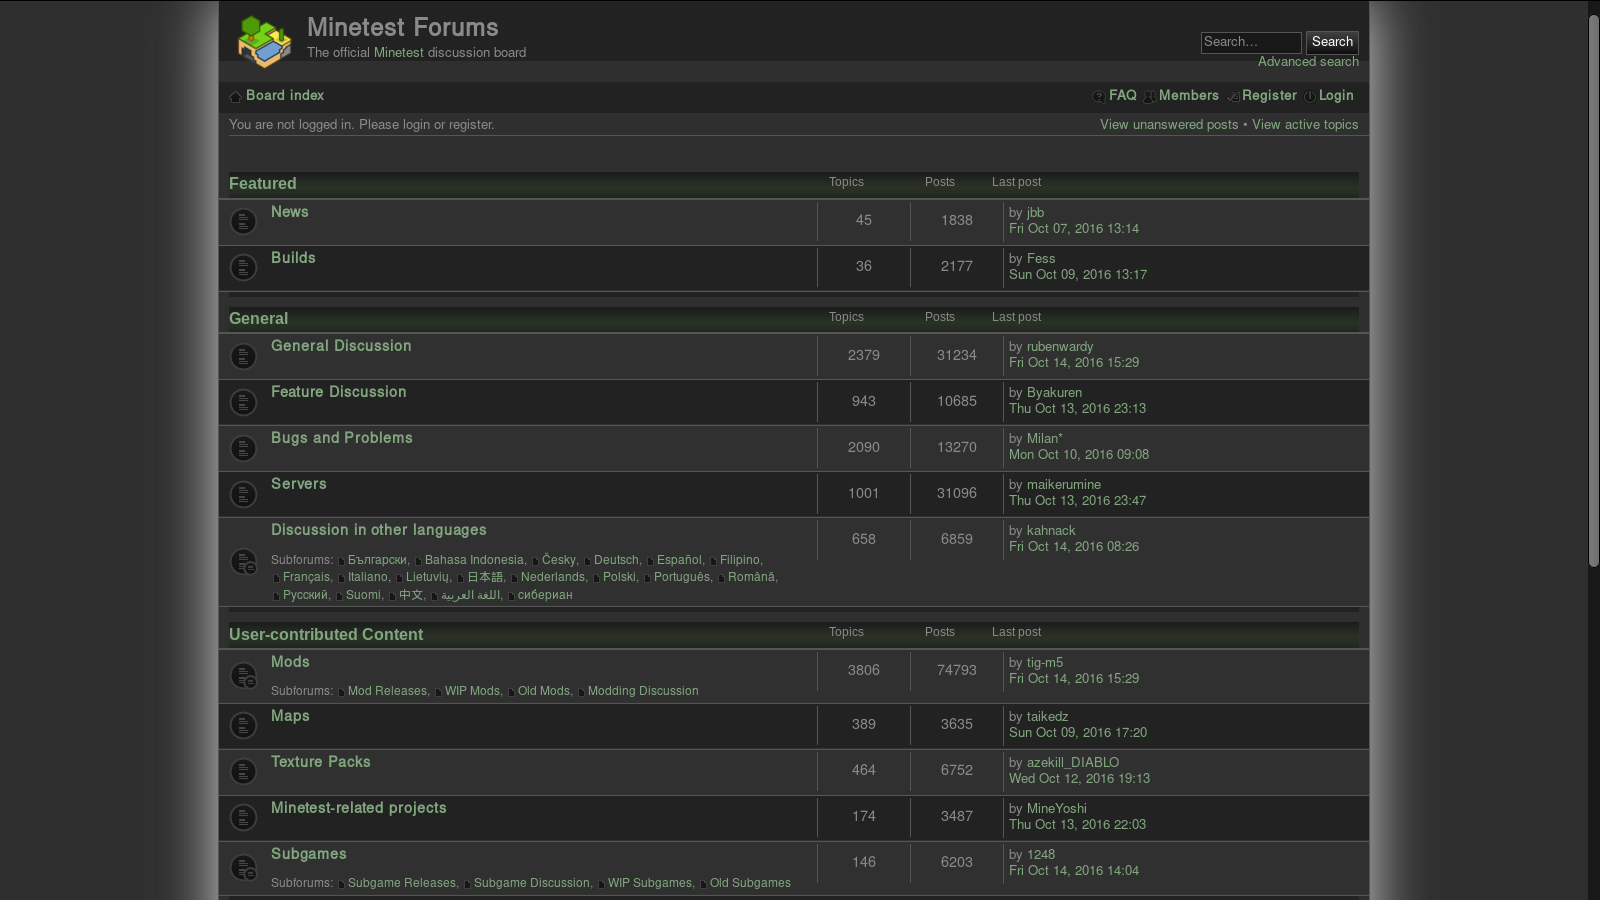Click the Login power icon
This screenshot has width=1600, height=900.
click(x=1310, y=96)
